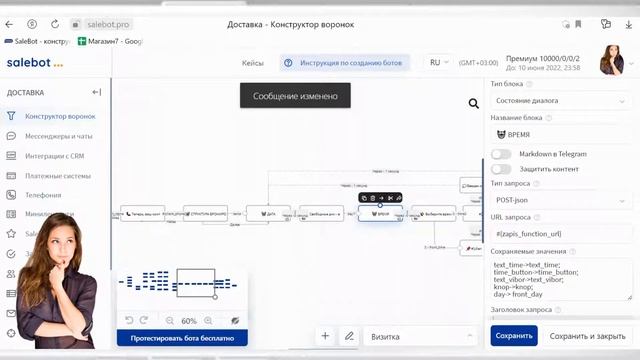This screenshot has width=640, height=360.
Task: Open the Кейсы link
Action: 253,63
